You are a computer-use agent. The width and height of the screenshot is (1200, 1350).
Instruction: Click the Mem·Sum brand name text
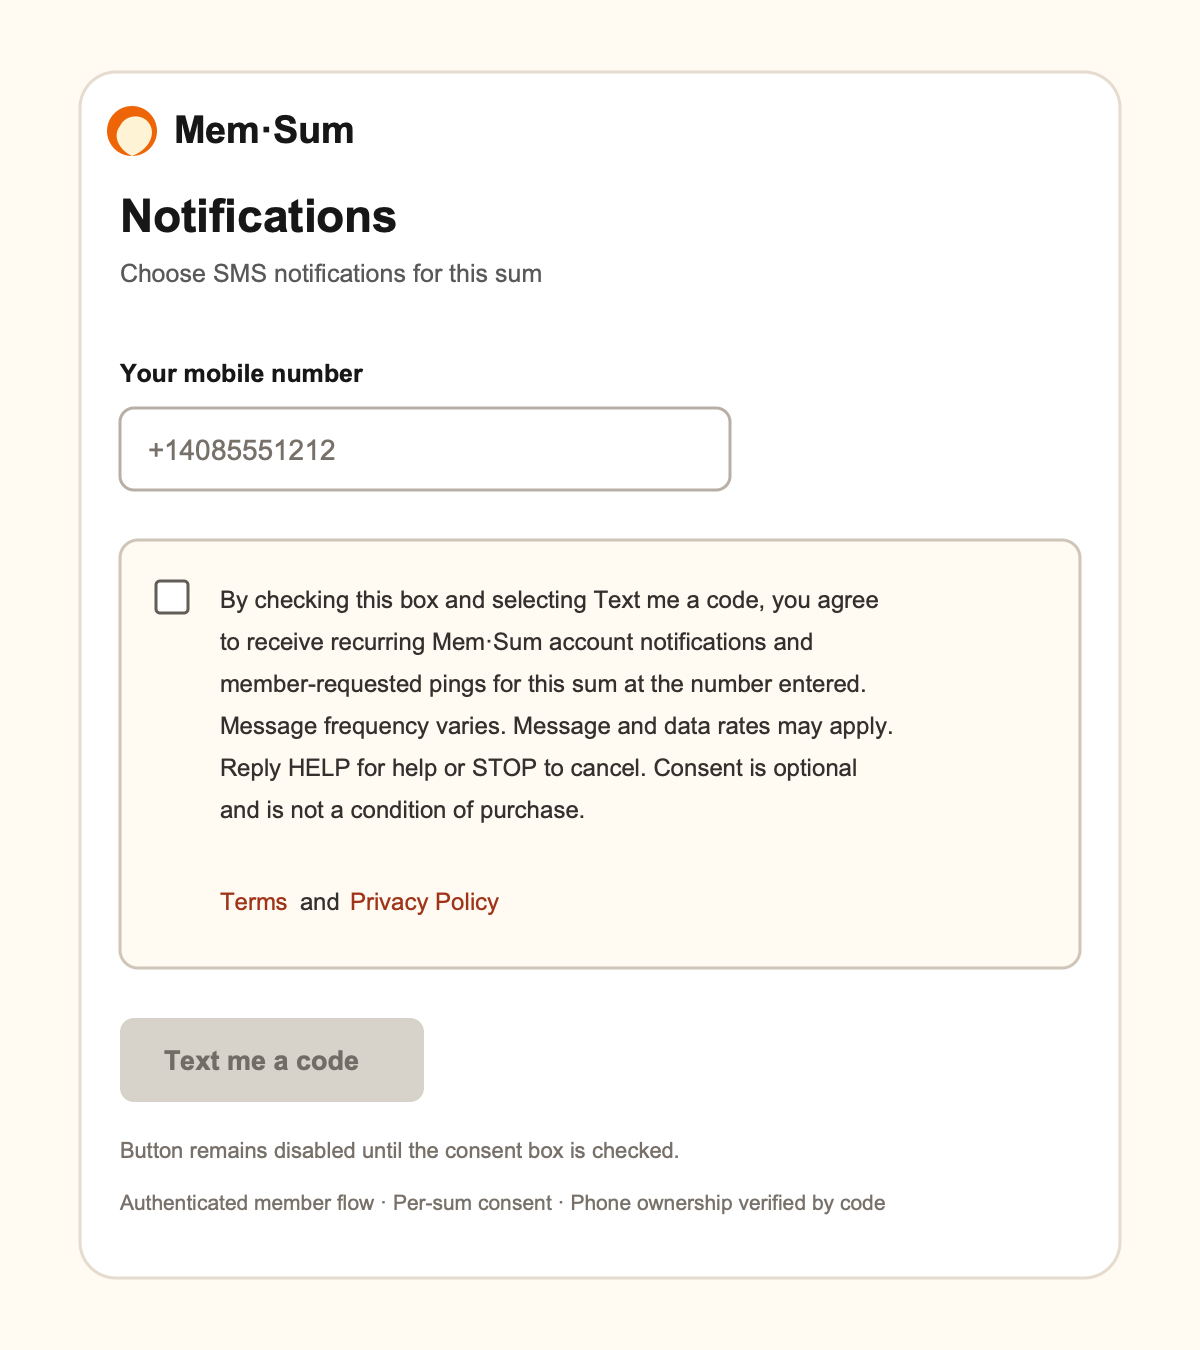(264, 131)
